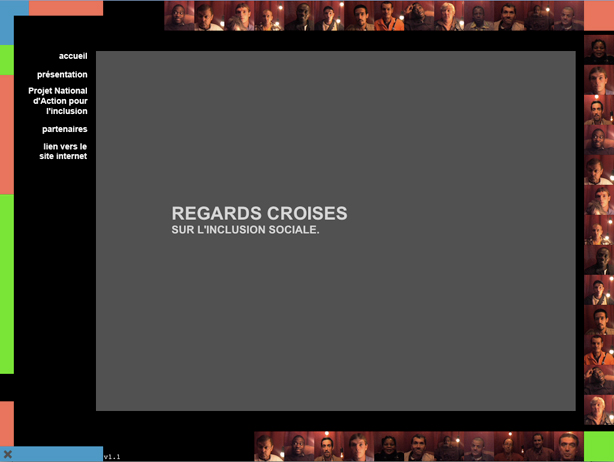Select white-haired person portrait in right column
The image size is (614, 462).
(x=599, y=410)
